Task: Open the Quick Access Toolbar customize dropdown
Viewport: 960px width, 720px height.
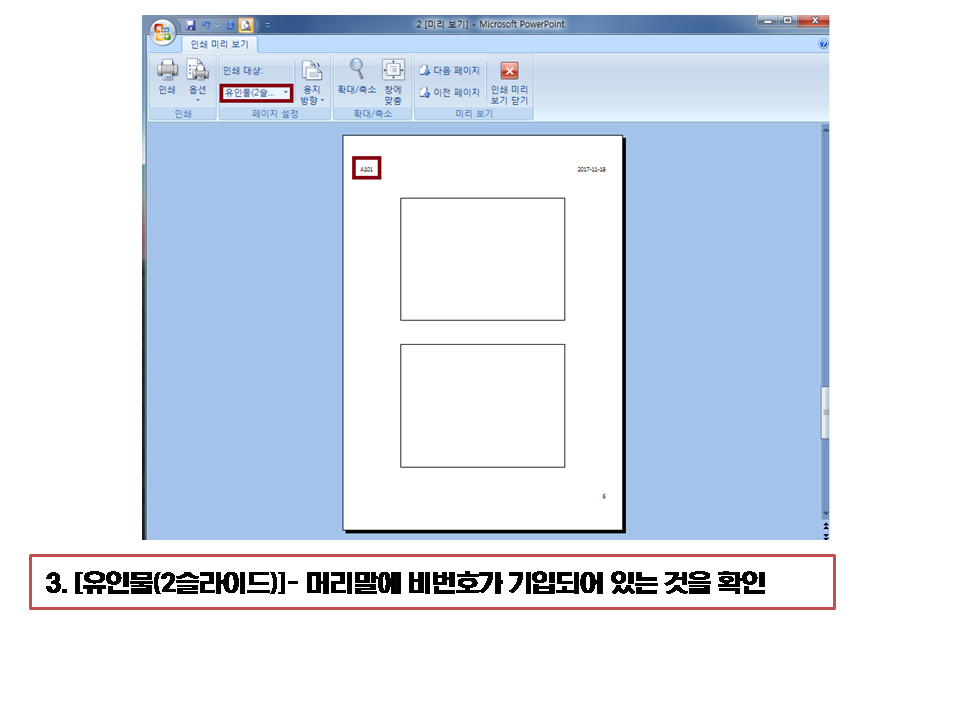Action: (x=265, y=23)
